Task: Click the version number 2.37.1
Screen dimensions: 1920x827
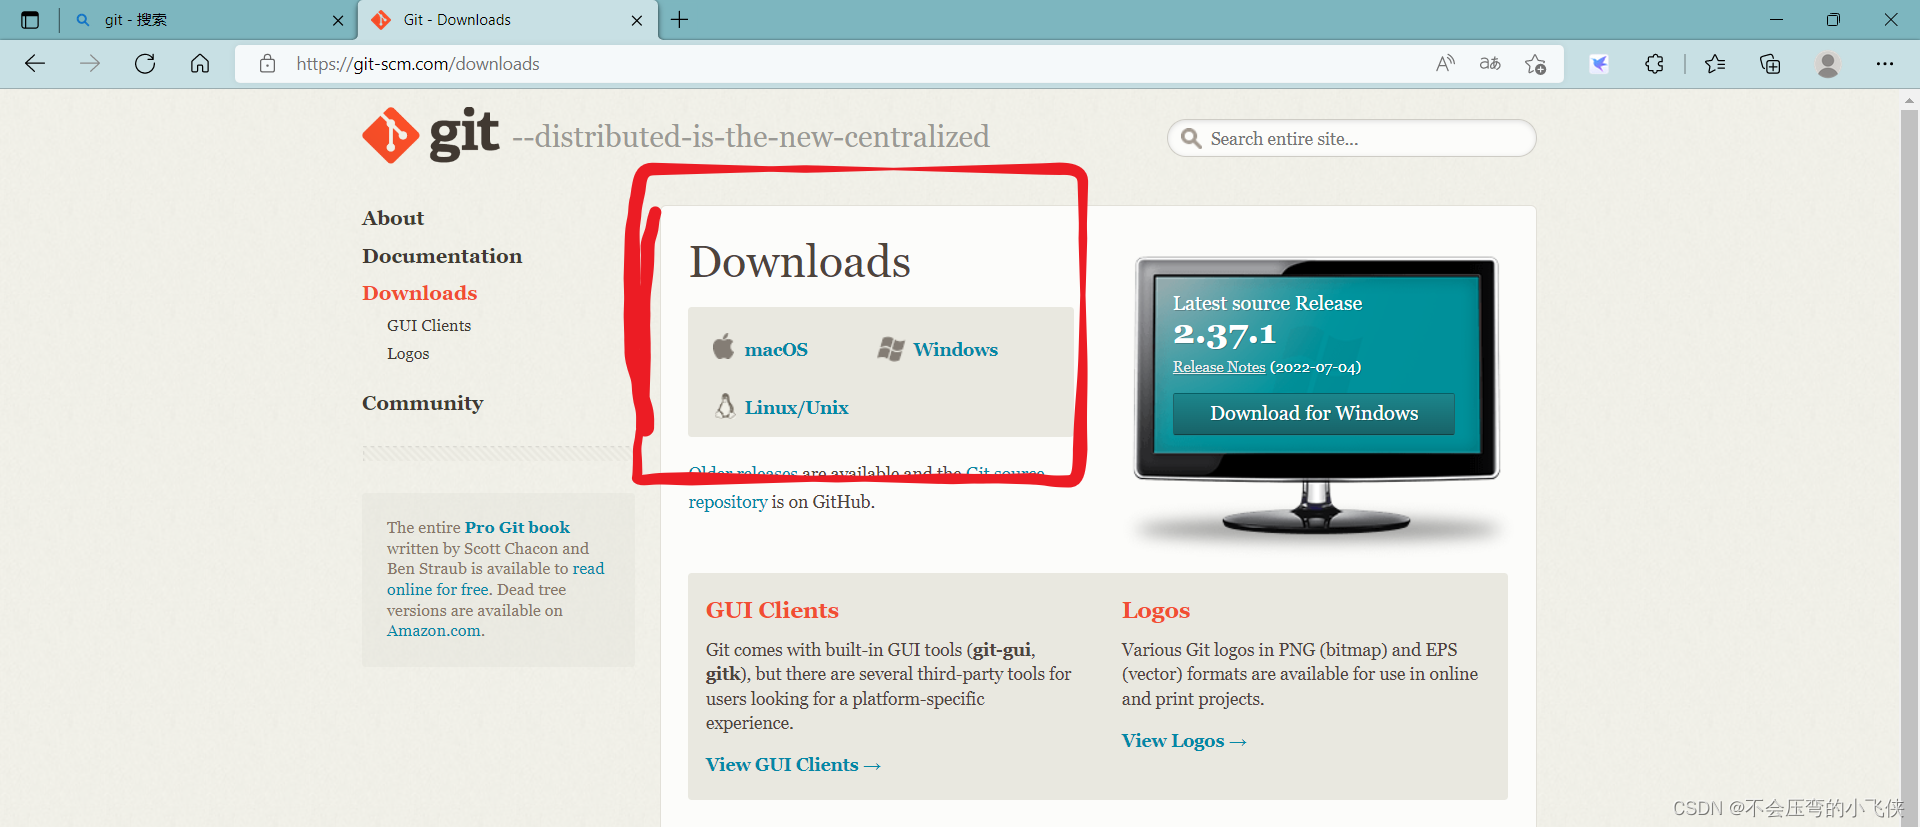Action: pyautogui.click(x=1224, y=334)
